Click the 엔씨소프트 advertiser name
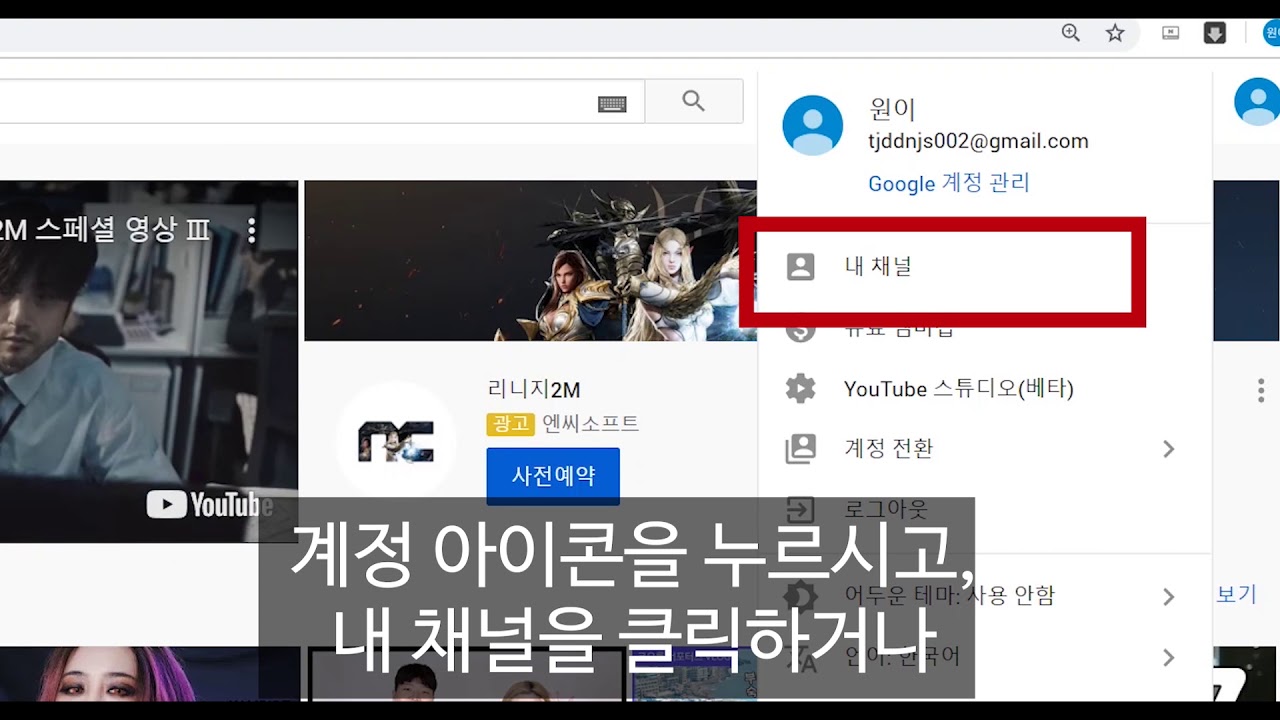 coord(590,424)
